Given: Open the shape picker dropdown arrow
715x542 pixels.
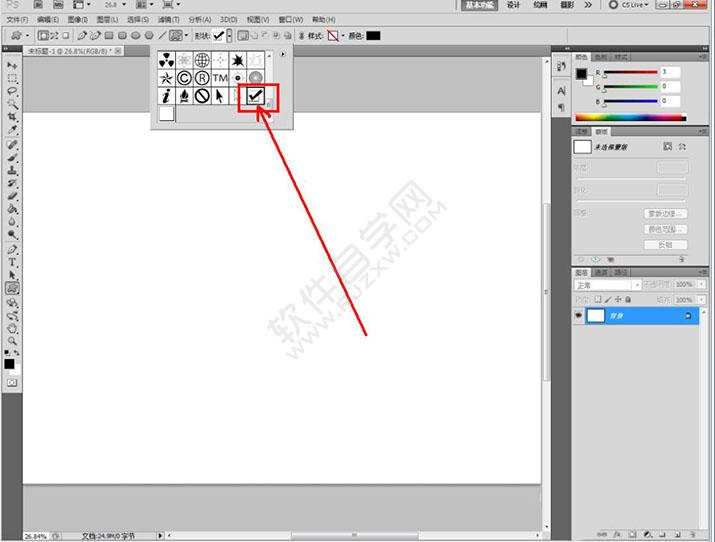Looking at the screenshot, I should coord(229,36).
